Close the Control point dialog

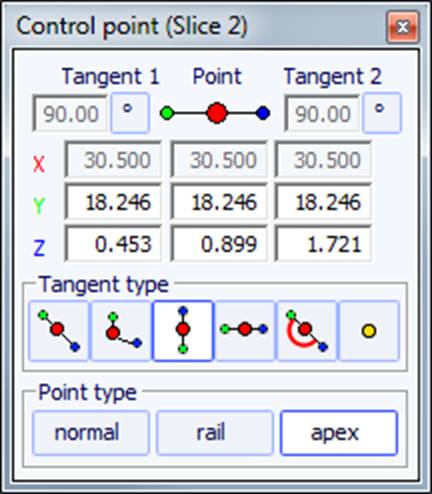[x=403, y=27]
